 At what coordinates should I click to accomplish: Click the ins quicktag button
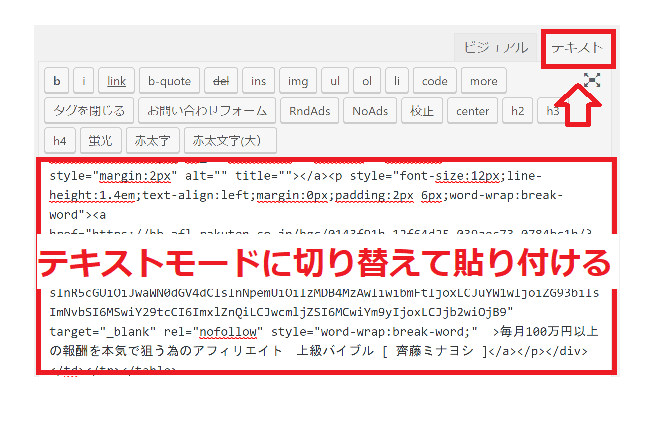coord(258,80)
